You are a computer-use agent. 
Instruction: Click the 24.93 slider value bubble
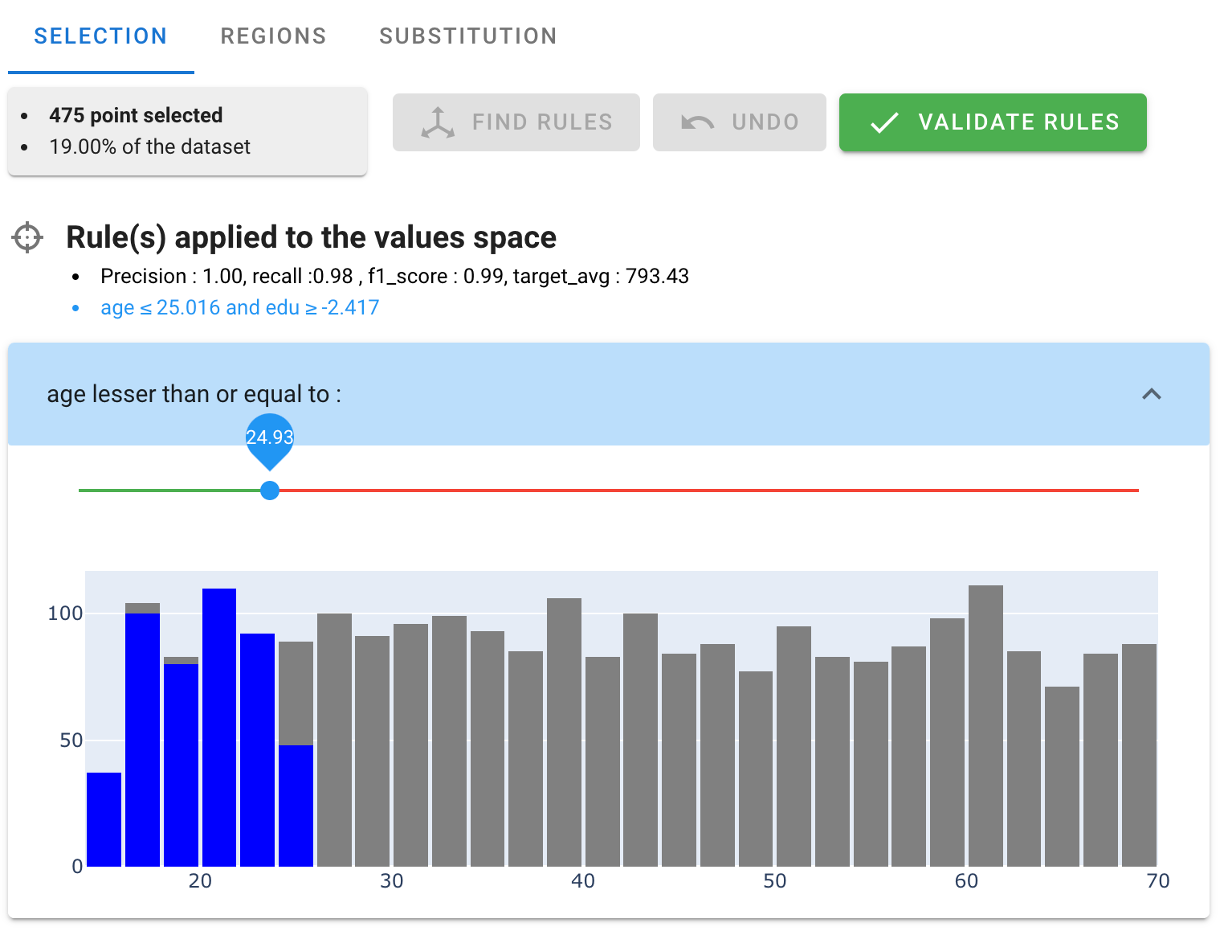point(270,438)
